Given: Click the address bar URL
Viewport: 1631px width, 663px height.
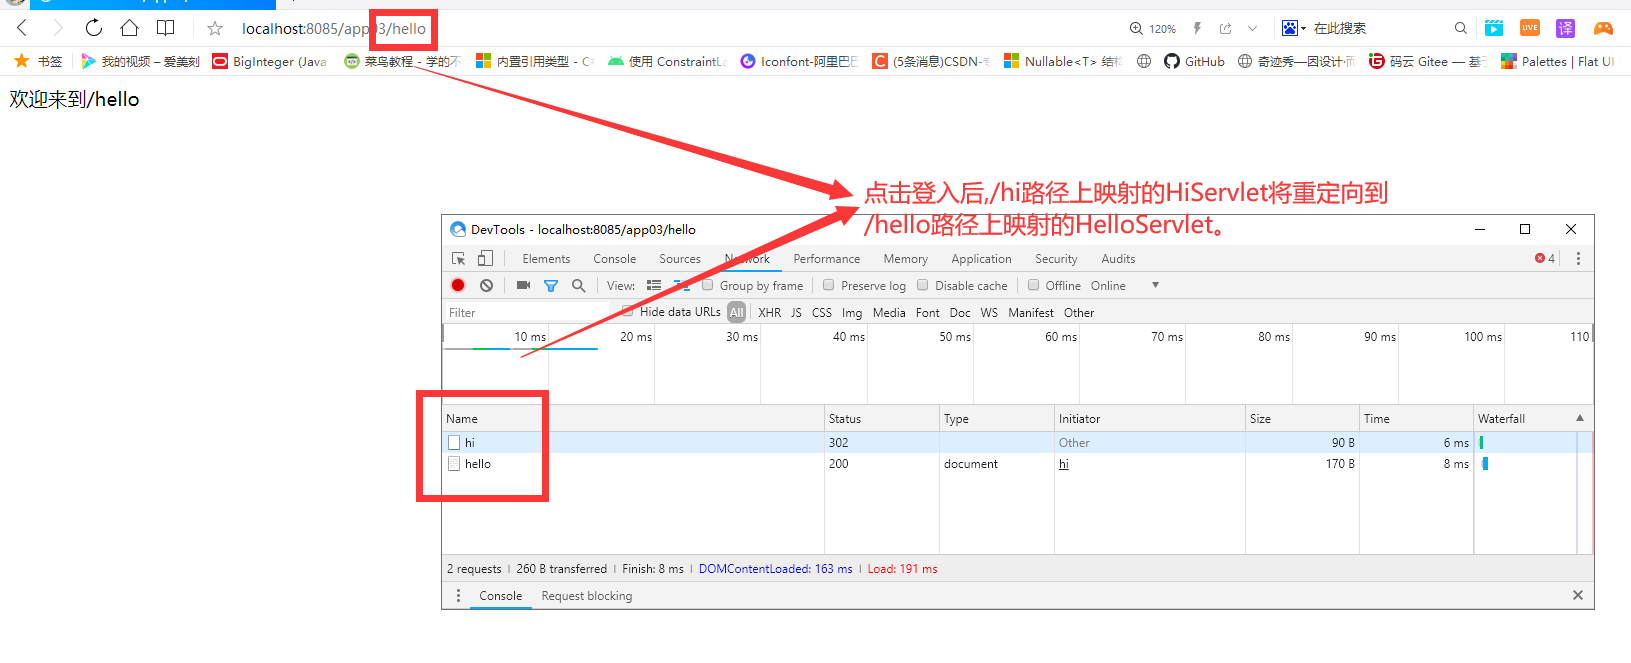Looking at the screenshot, I should pyautogui.click(x=334, y=28).
